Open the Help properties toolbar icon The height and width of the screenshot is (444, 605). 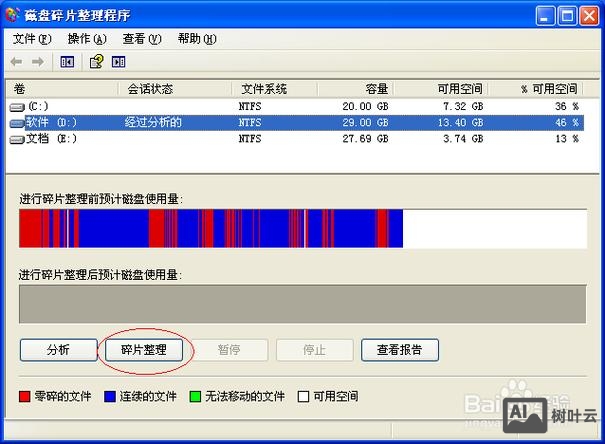click(96, 62)
